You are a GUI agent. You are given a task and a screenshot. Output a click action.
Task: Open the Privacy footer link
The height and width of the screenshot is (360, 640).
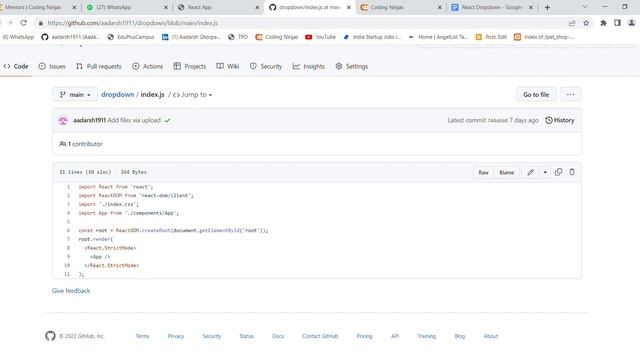176,336
